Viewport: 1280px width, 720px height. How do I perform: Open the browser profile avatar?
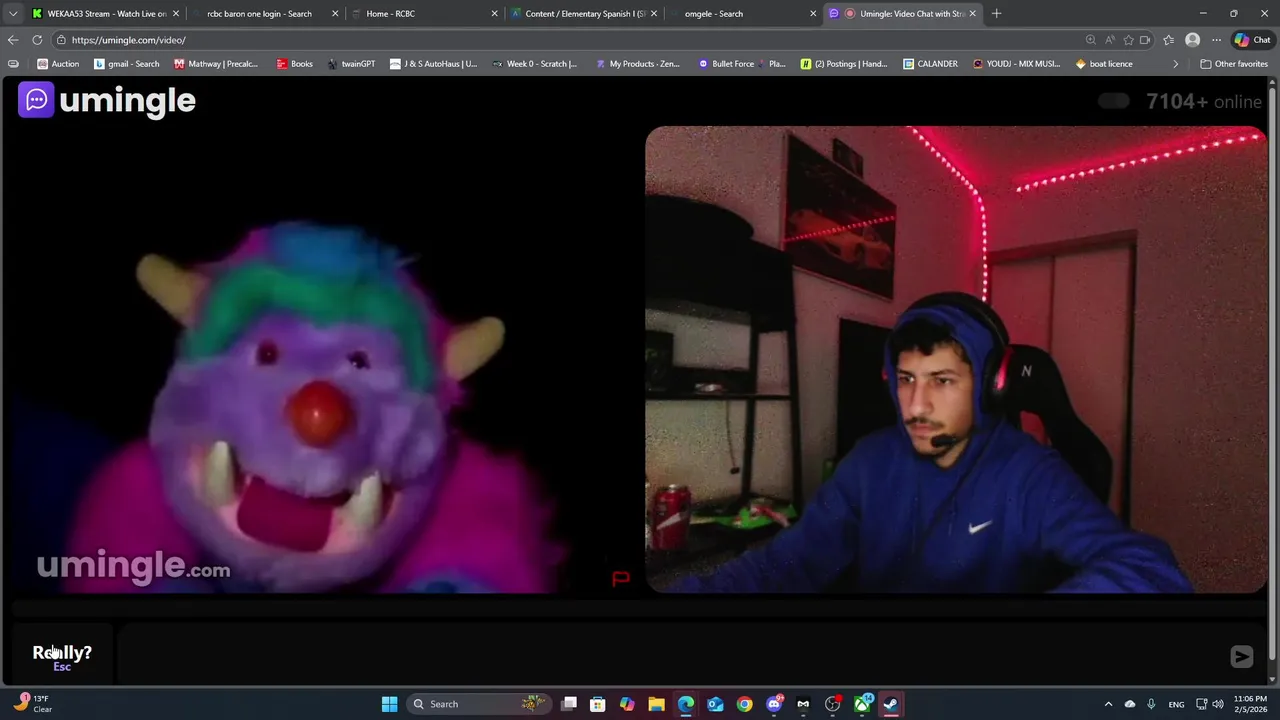1192,40
